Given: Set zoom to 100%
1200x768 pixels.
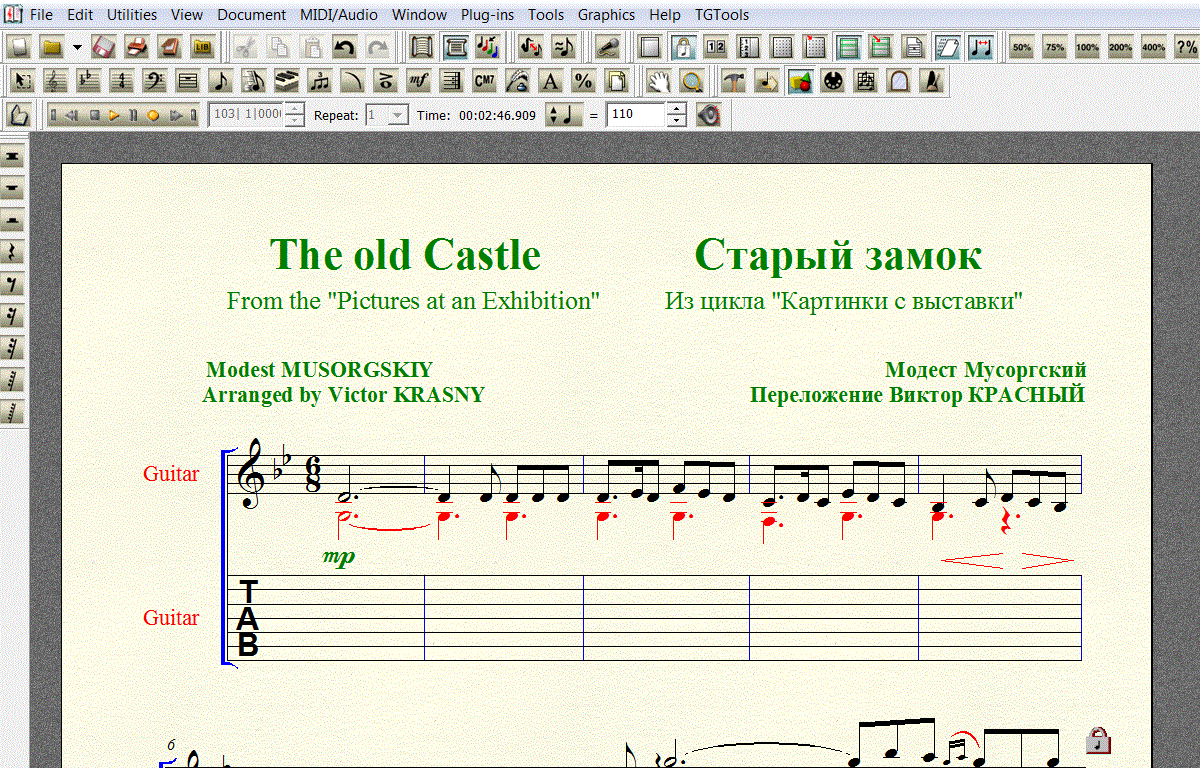Looking at the screenshot, I should (x=1088, y=47).
